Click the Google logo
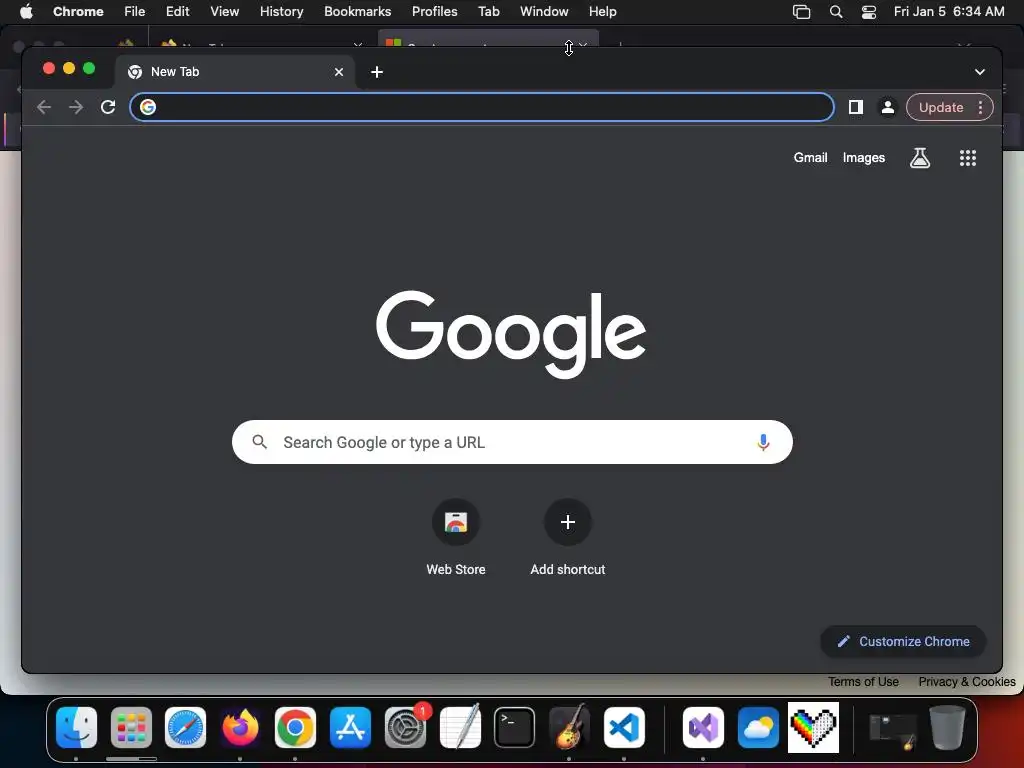Image resolution: width=1024 pixels, height=768 pixels. pyautogui.click(x=511, y=334)
